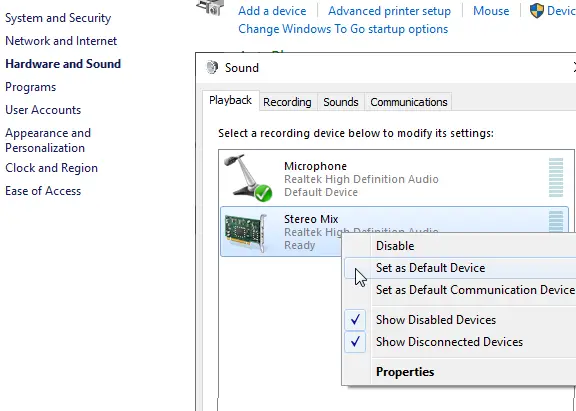The image size is (576, 411).
Task: Go to Network and Internet category
Action: point(61,41)
